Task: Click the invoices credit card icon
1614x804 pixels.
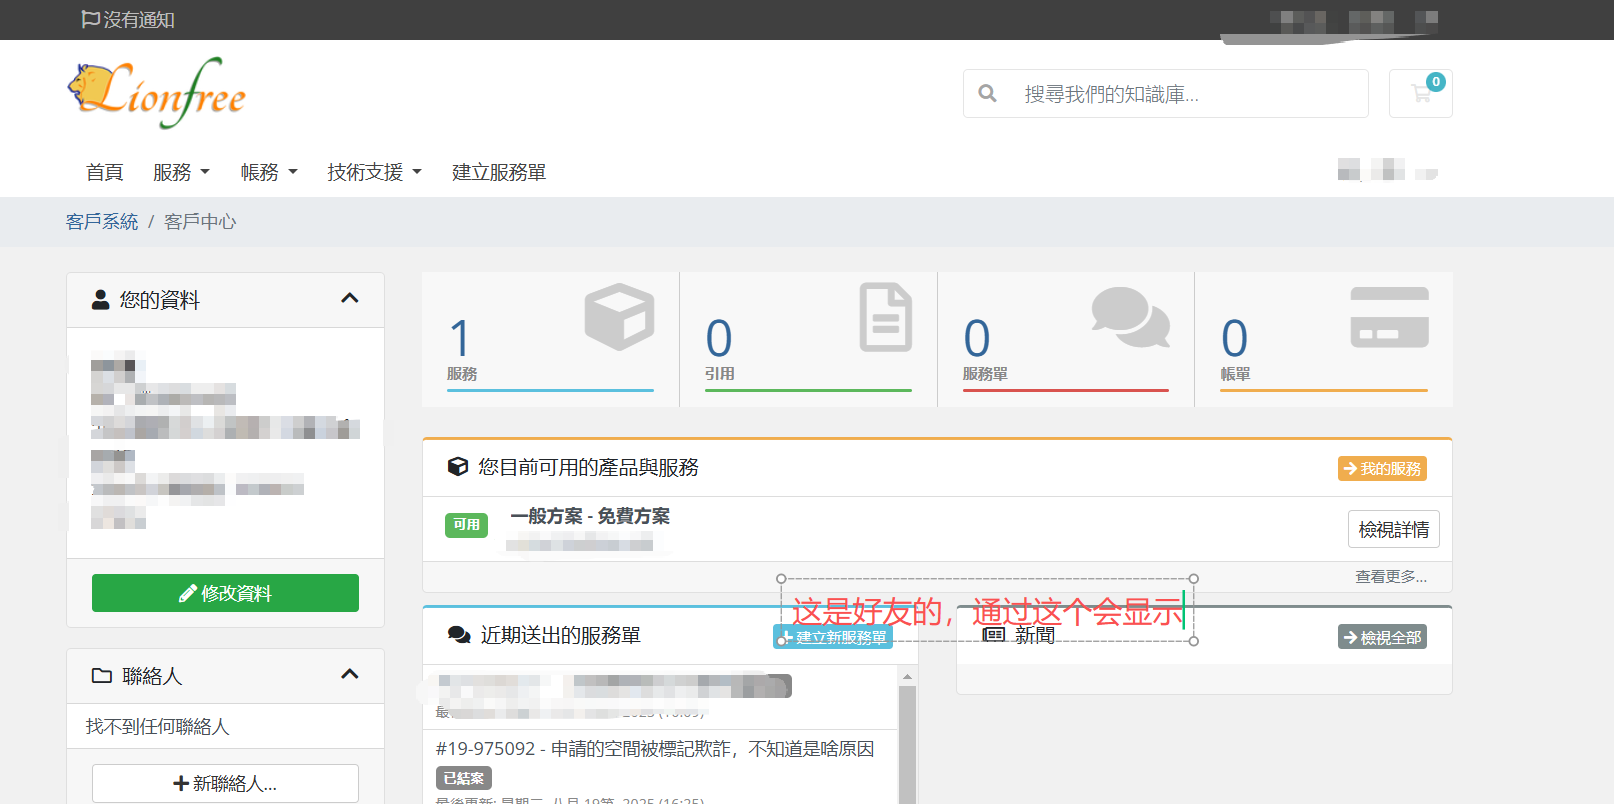Action: pyautogui.click(x=1389, y=317)
